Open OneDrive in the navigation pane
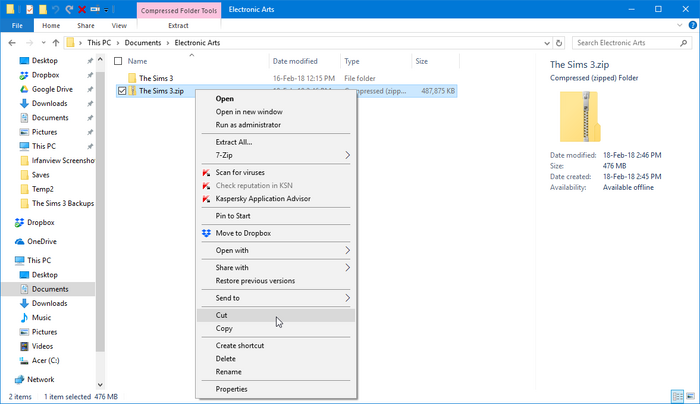700x404 pixels. pos(42,242)
